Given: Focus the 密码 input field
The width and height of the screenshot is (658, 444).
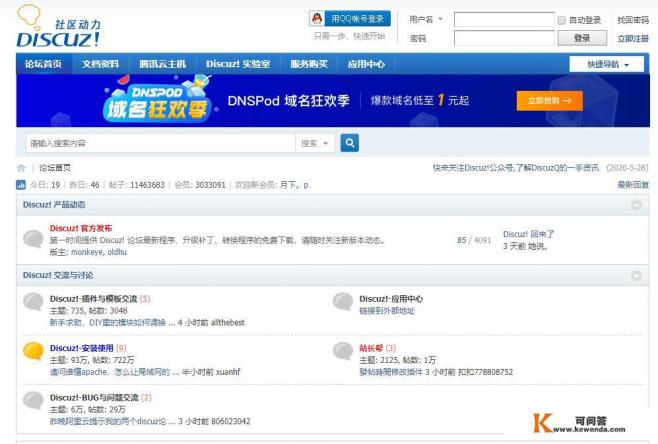Looking at the screenshot, I should click(504, 38).
